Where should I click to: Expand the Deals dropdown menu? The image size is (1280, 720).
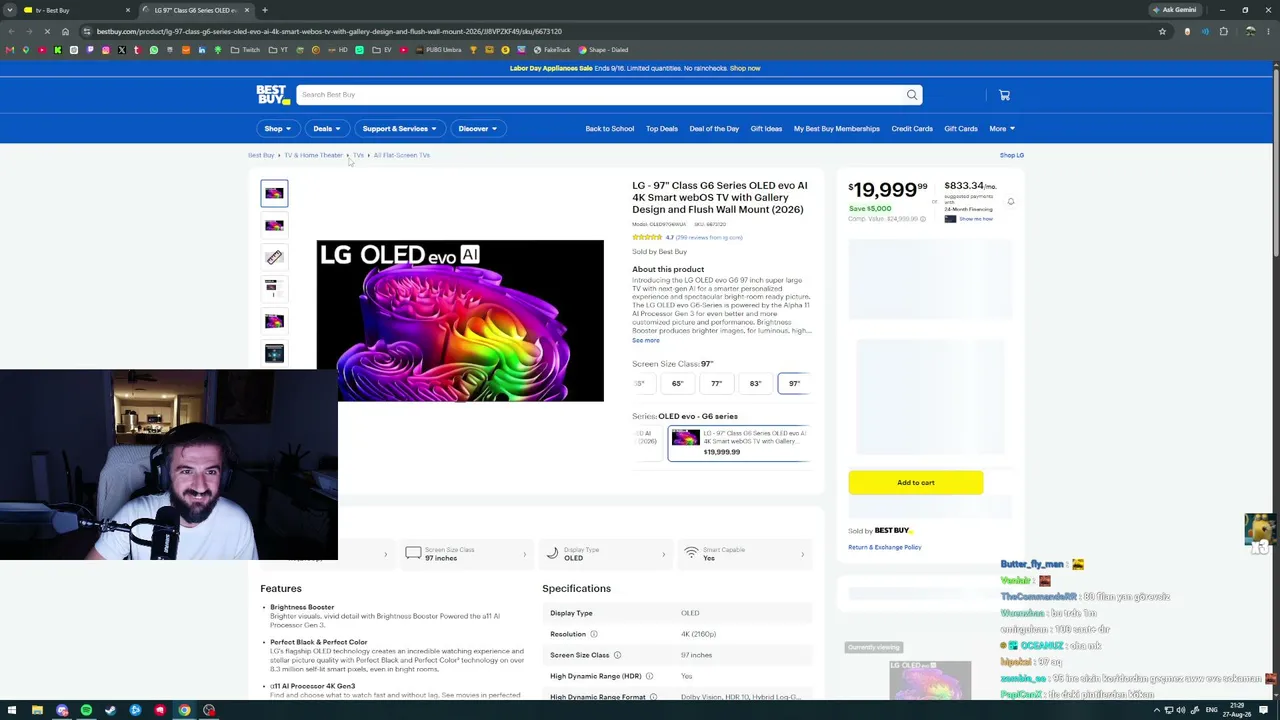[x=326, y=129]
